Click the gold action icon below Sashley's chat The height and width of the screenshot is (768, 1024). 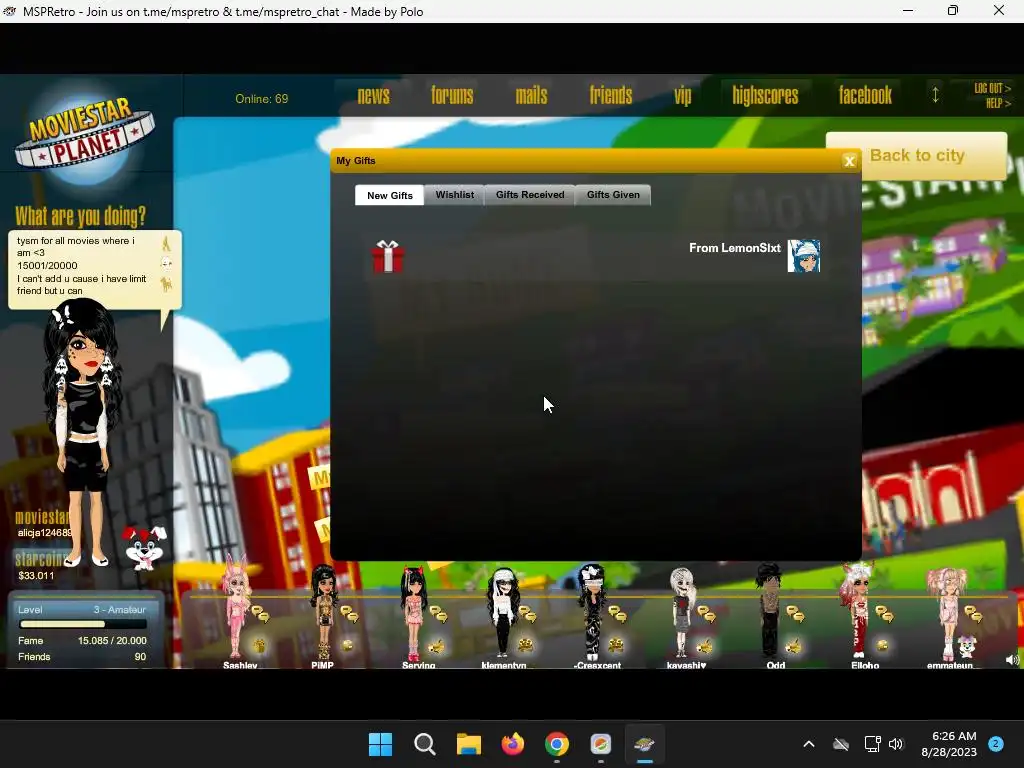click(x=259, y=646)
